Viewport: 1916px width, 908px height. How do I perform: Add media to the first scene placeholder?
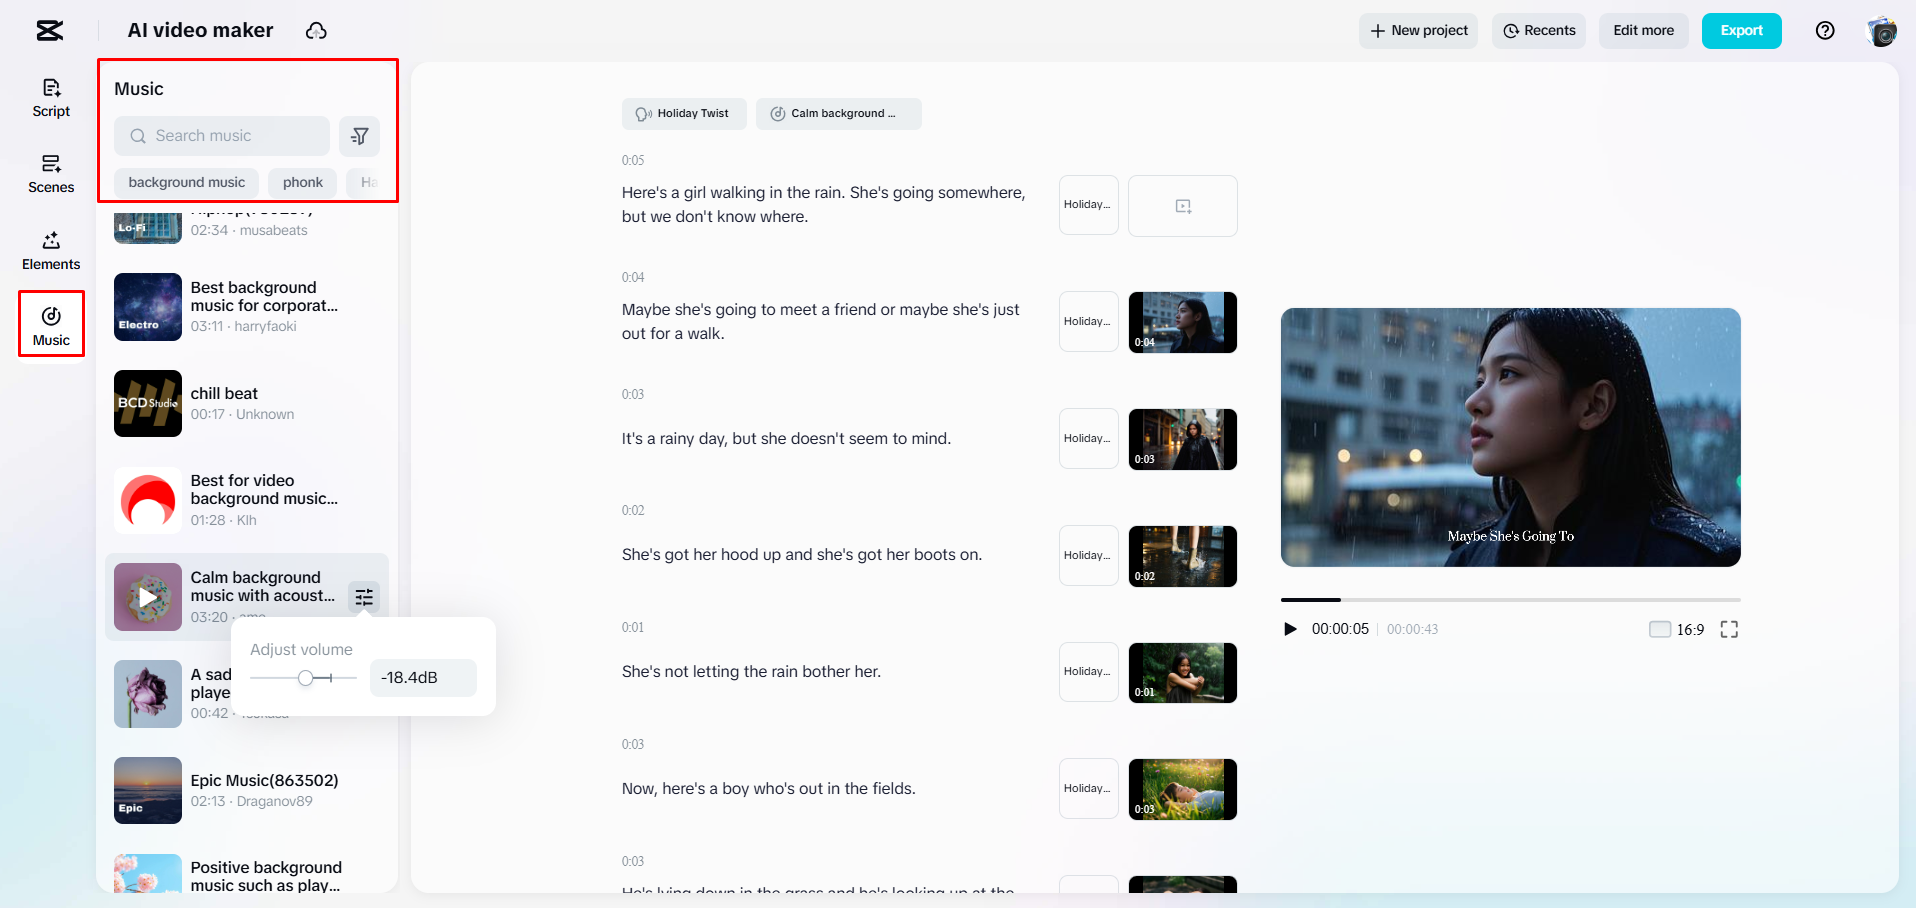coord(1183,206)
